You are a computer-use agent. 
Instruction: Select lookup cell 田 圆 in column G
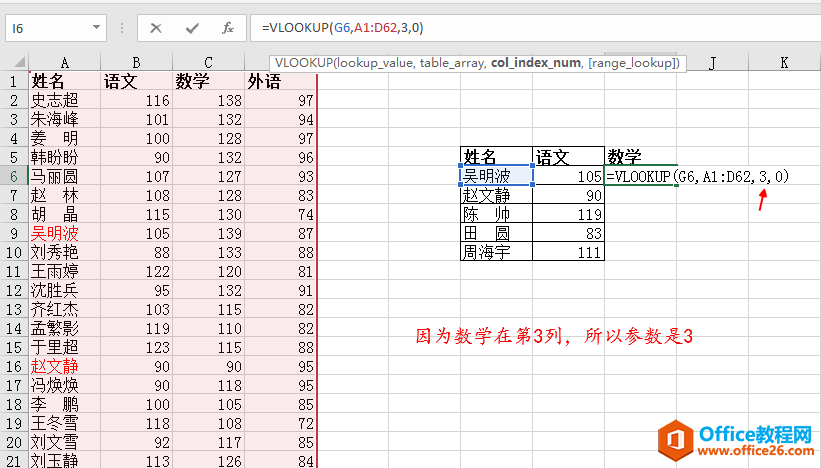coord(496,233)
